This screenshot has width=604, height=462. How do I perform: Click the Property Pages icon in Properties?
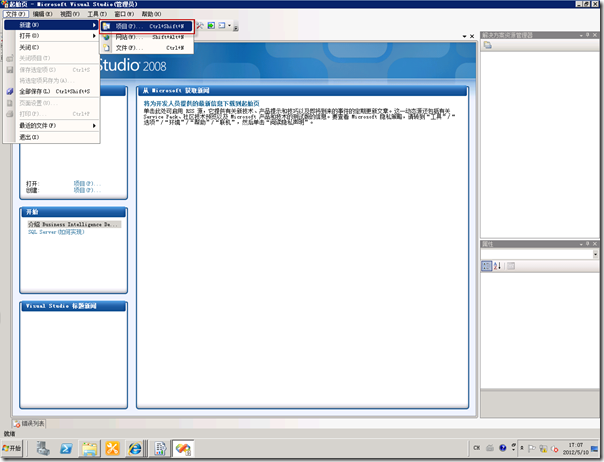511,266
